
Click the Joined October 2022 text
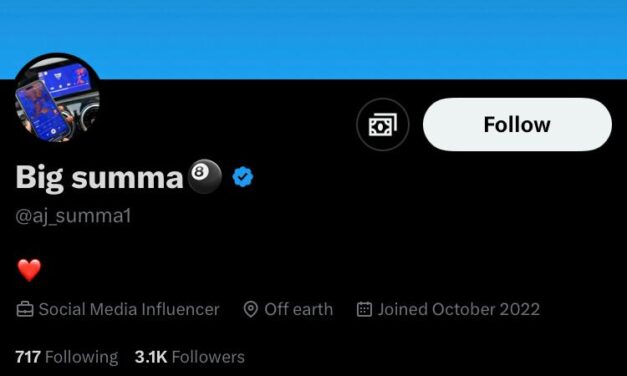(459, 310)
